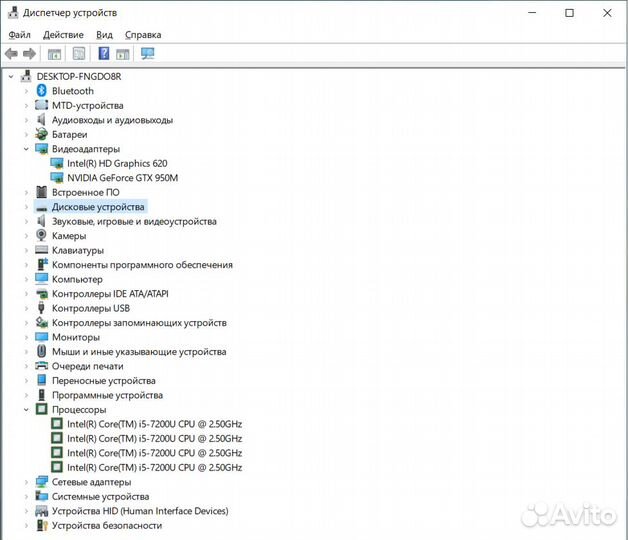Click the Forward arrow toolbar icon
Image resolution: width=628 pixels, height=540 pixels.
point(29,53)
